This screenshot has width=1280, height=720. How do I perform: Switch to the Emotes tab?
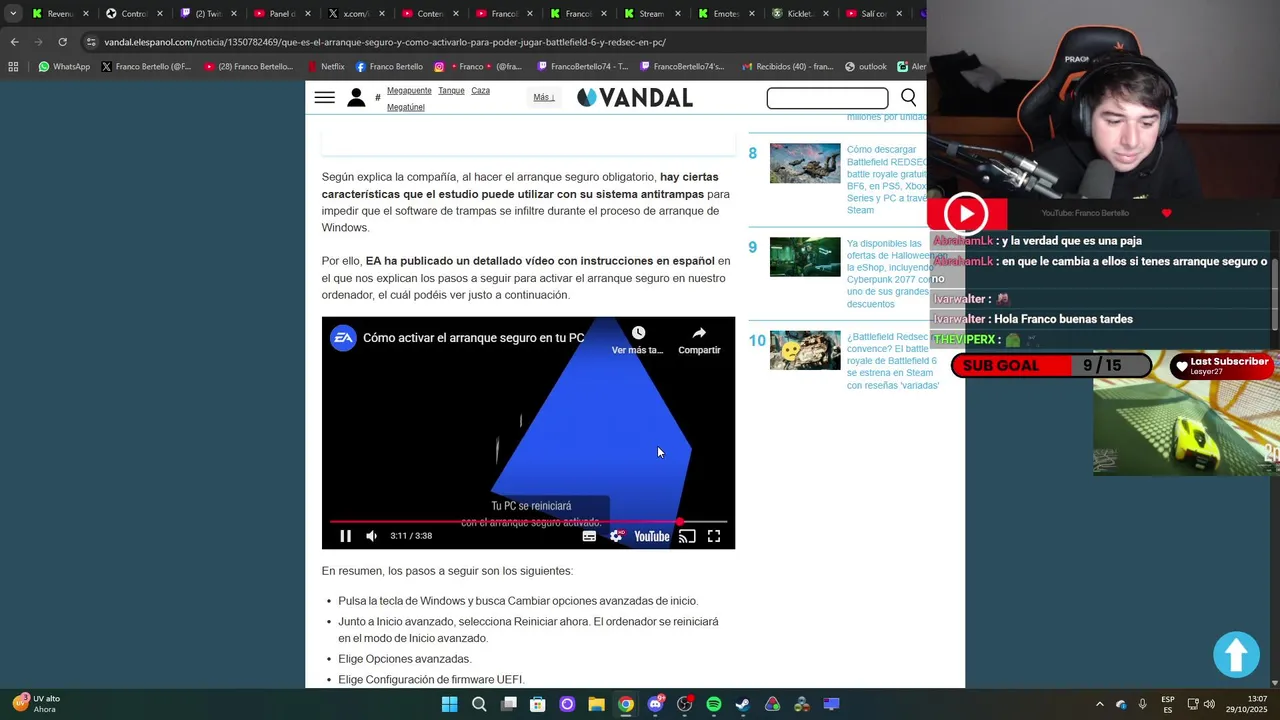pos(725,14)
